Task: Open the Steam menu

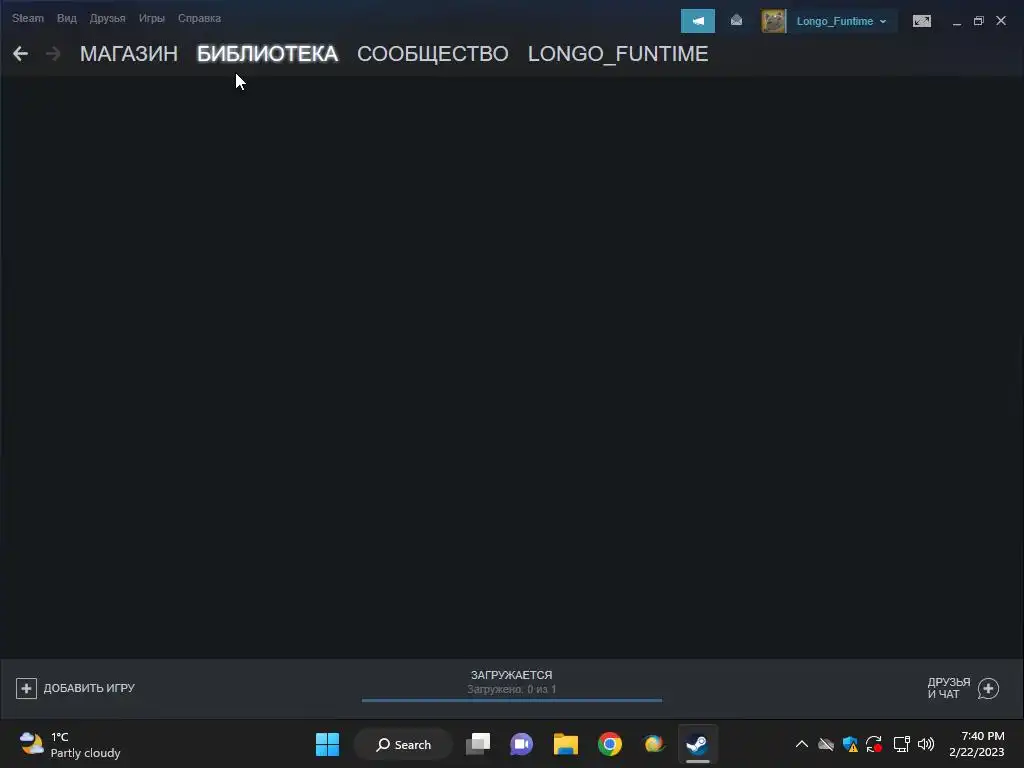Action: tap(27, 18)
